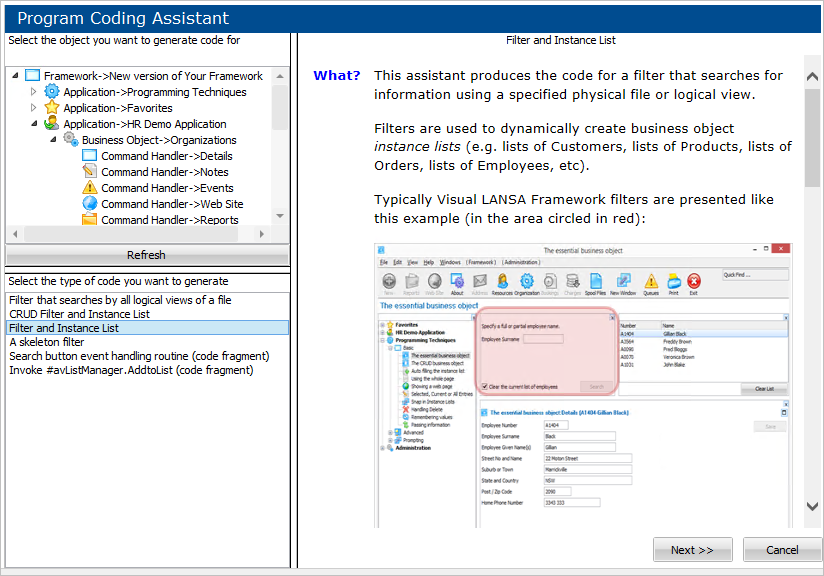824x576 pixels.
Task: Click help pane scroll up chevron
Action: (x=812, y=77)
